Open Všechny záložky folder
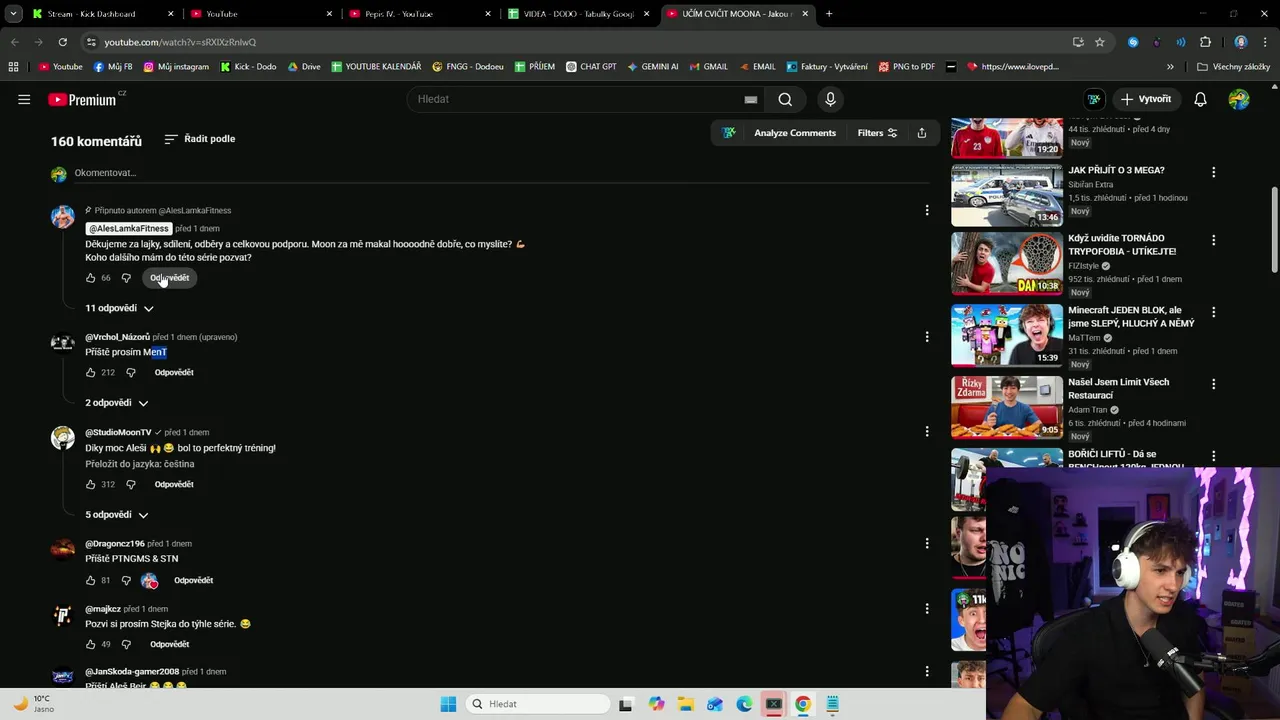 tap(1233, 67)
